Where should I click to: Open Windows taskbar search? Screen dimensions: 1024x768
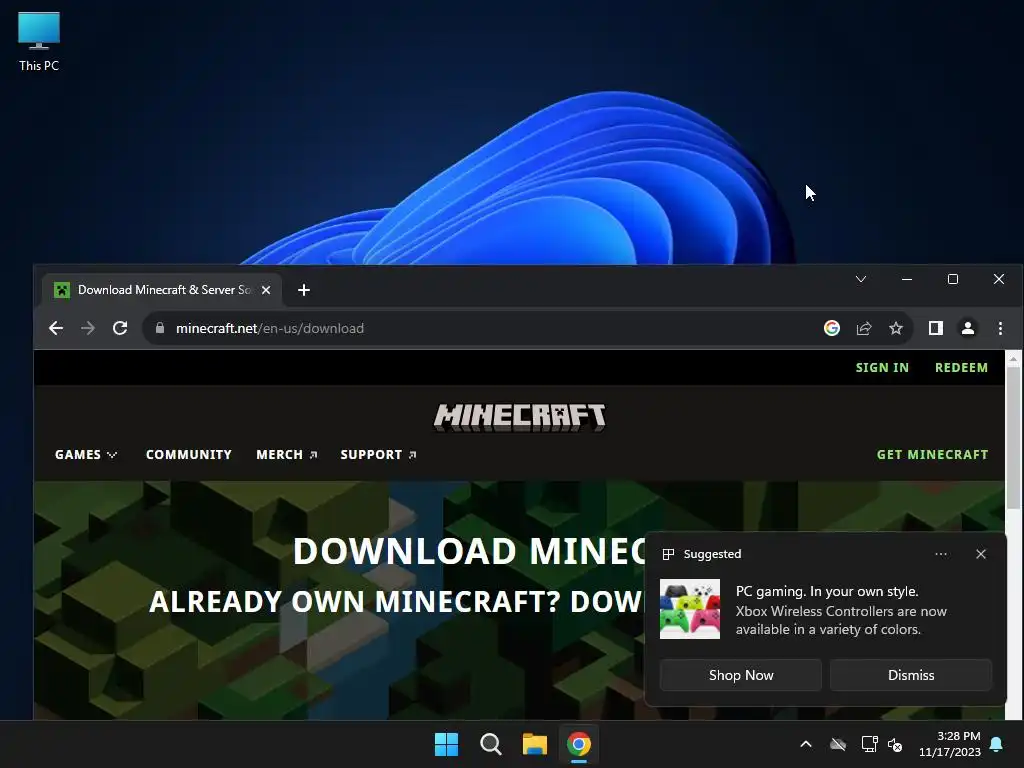[490, 744]
